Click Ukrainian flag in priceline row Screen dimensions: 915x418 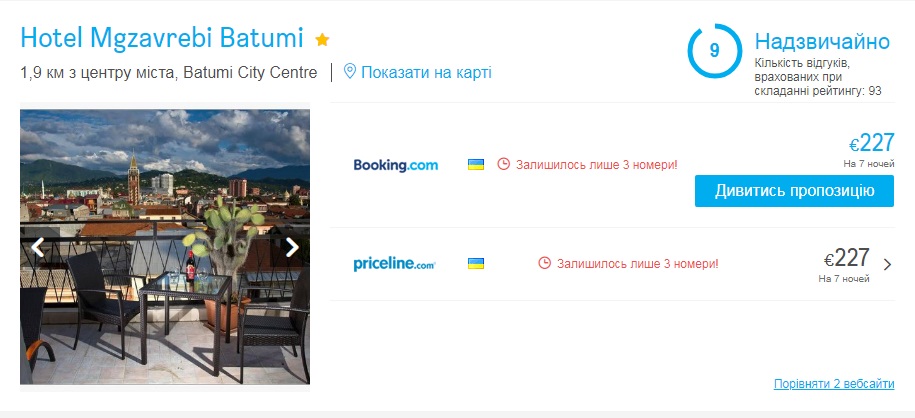click(x=476, y=264)
